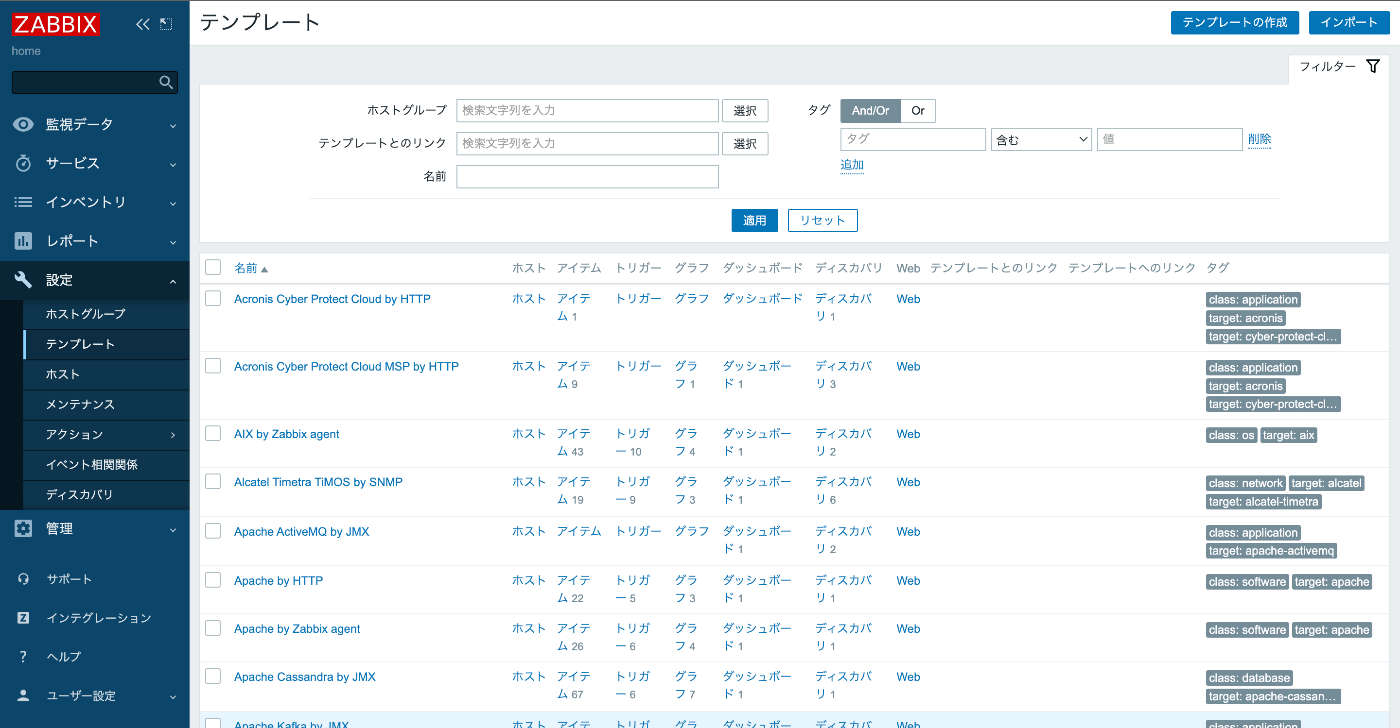Click the 追加 tag link

coord(852,165)
